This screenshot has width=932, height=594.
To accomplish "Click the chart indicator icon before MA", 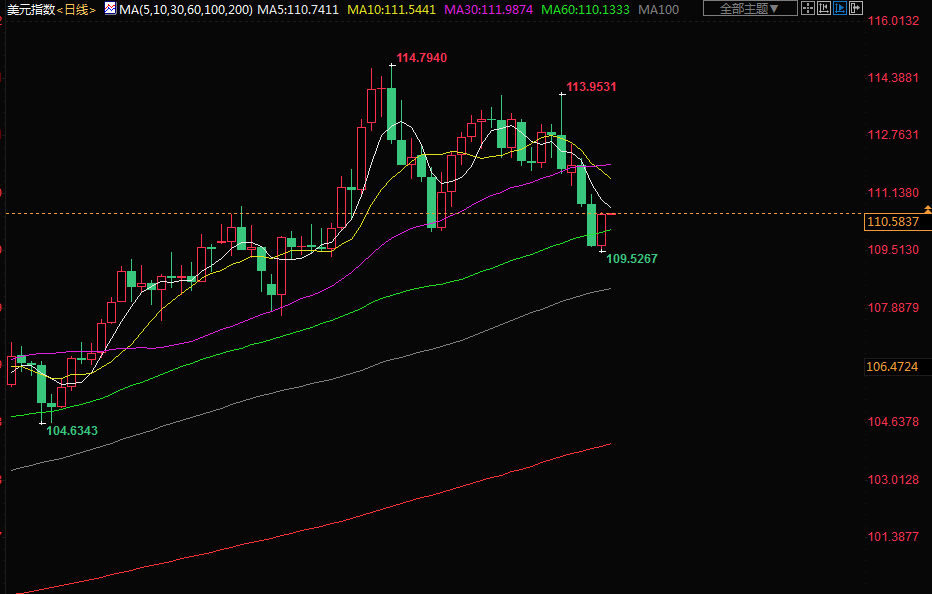I will click(110, 9).
